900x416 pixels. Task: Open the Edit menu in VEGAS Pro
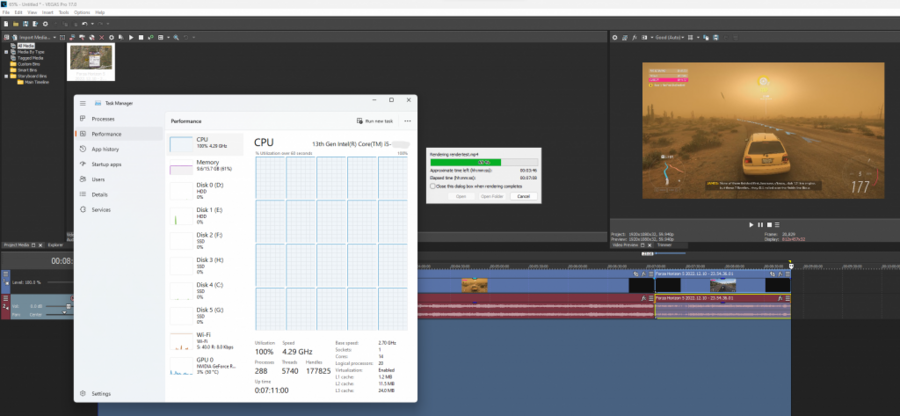coord(18,12)
